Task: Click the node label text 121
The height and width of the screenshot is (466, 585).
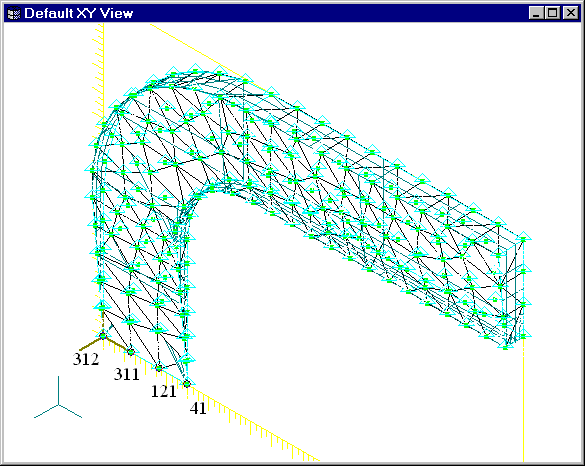Action: (163, 391)
